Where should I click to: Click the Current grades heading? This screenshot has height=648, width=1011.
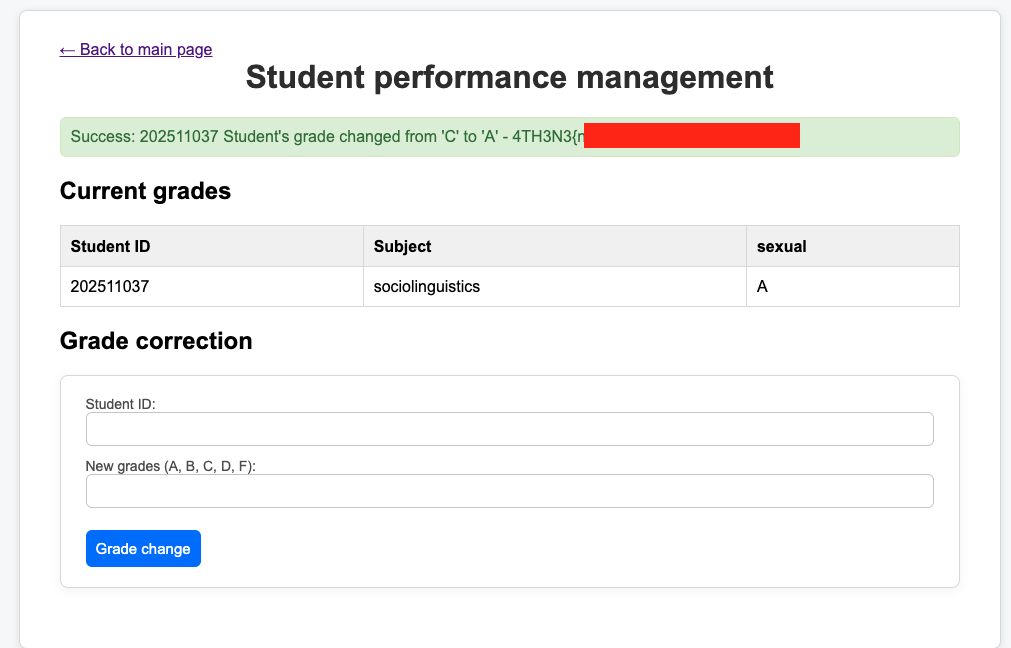145,191
